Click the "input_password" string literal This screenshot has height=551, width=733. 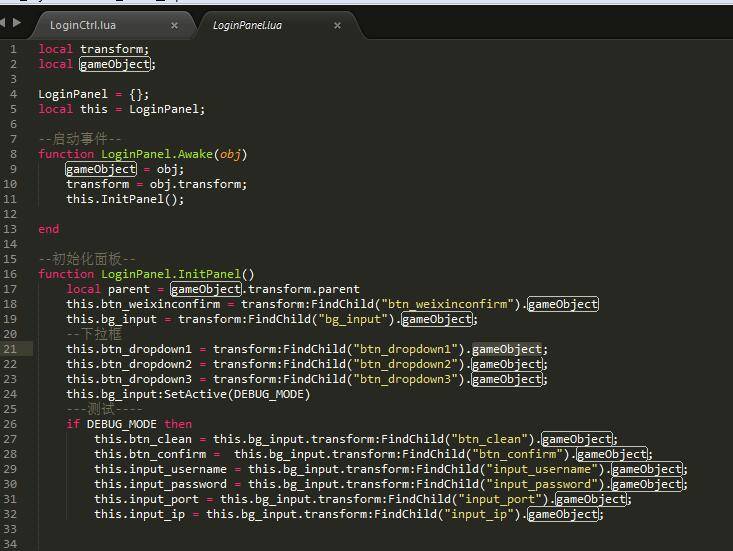point(542,484)
